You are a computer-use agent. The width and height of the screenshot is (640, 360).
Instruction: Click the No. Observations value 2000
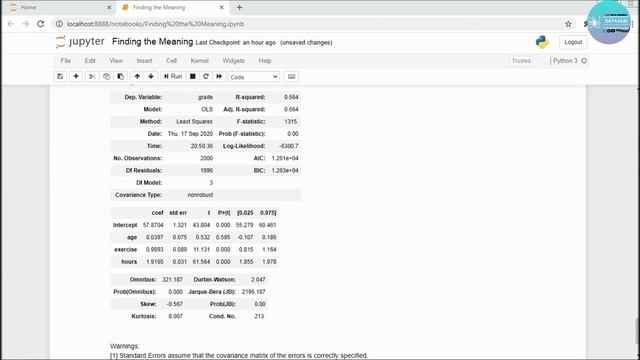click(x=207, y=158)
